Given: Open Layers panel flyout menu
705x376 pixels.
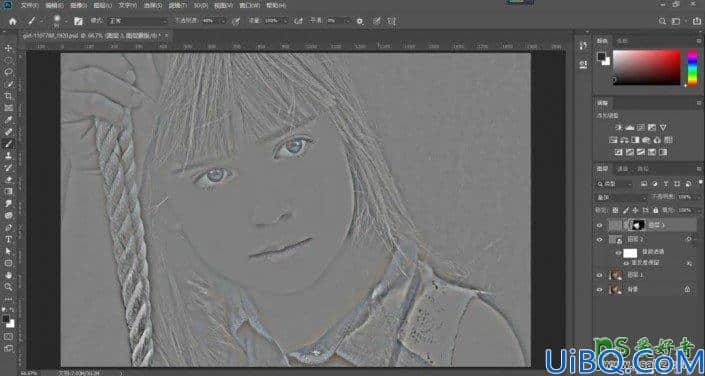Looking at the screenshot, I should click(699, 170).
